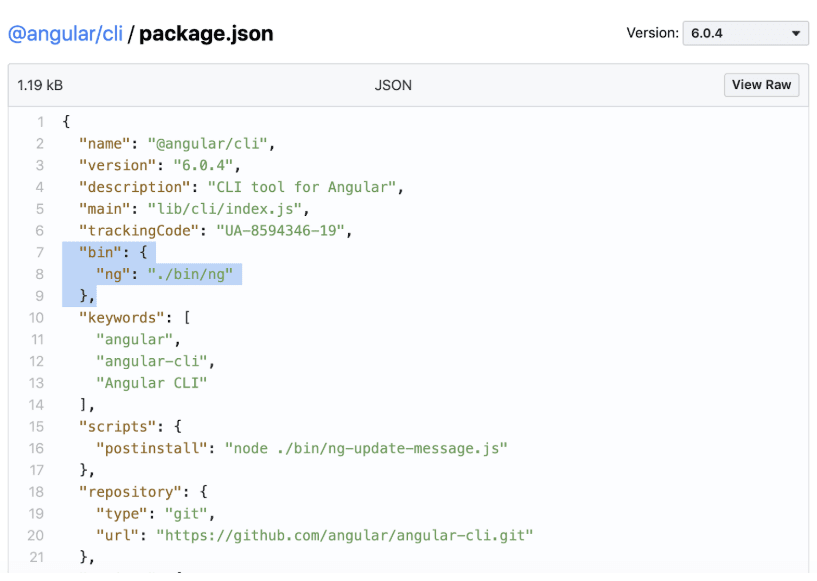Viewport: 817px width, 581px height.
Task: Click the 1.19 kB file size text
Action: pos(40,85)
